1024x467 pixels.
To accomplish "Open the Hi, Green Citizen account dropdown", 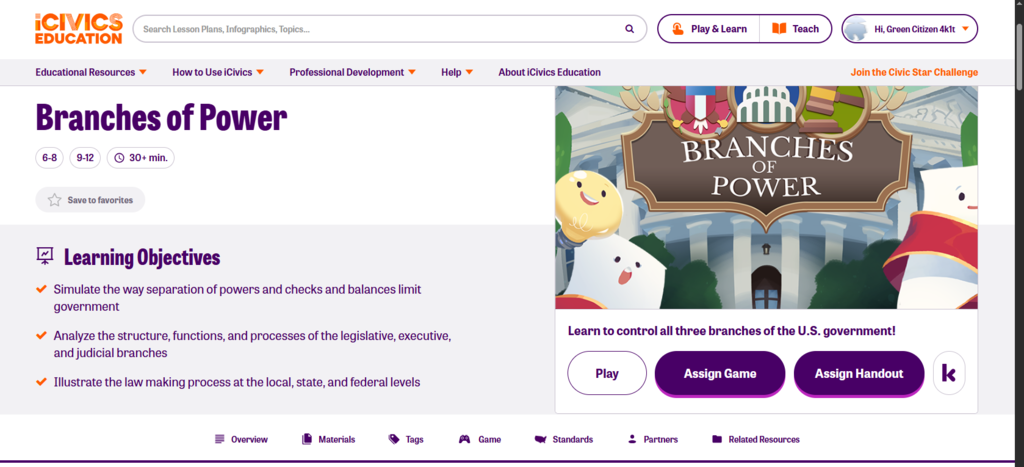I will [x=910, y=29].
